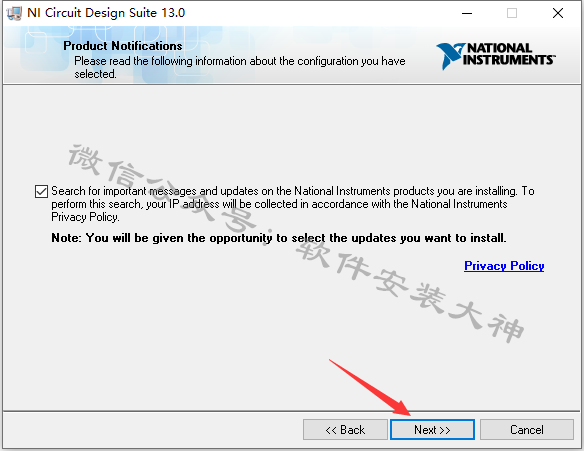584x451 pixels.
Task: Click the bold 'Note: You will be given' text
Action: [279, 238]
